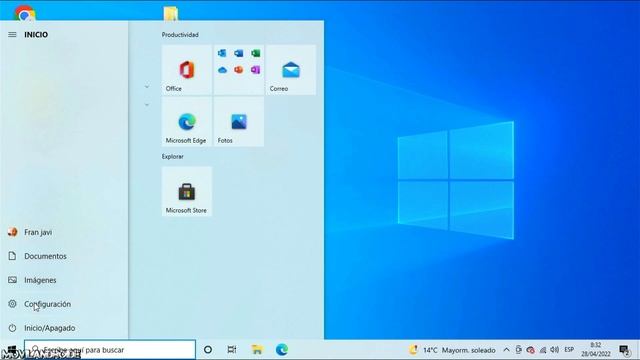The height and width of the screenshot is (360, 640).
Task: Open OneNote in the Office apps folder tile
Action: point(256,70)
